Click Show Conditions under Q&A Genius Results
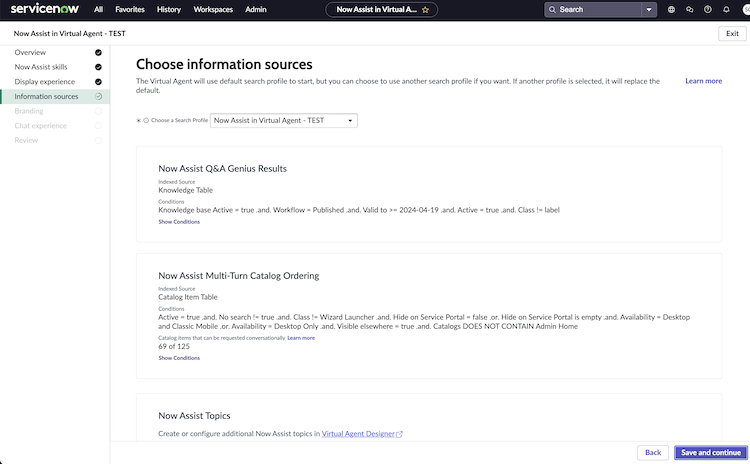Screen dimensions: 750x464 [179, 222]
